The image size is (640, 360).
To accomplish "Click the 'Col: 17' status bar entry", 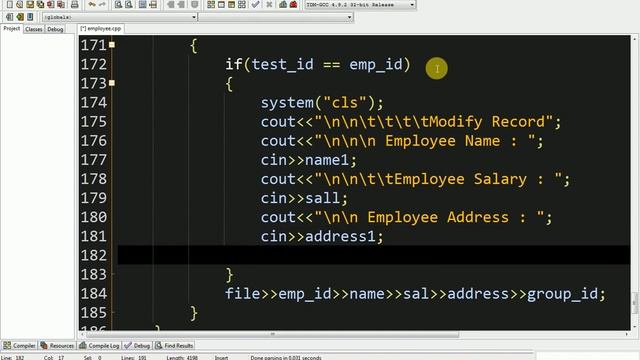I will pyautogui.click(x=54, y=358).
